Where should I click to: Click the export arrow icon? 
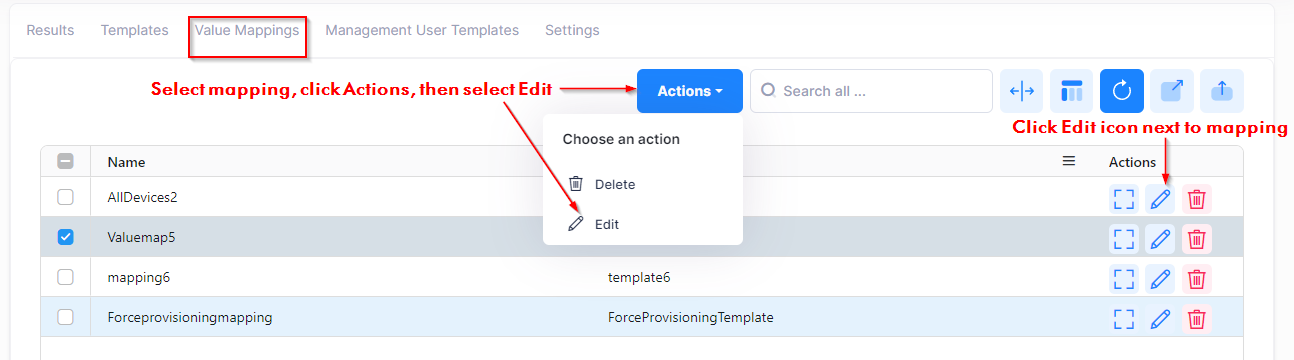click(x=1171, y=91)
